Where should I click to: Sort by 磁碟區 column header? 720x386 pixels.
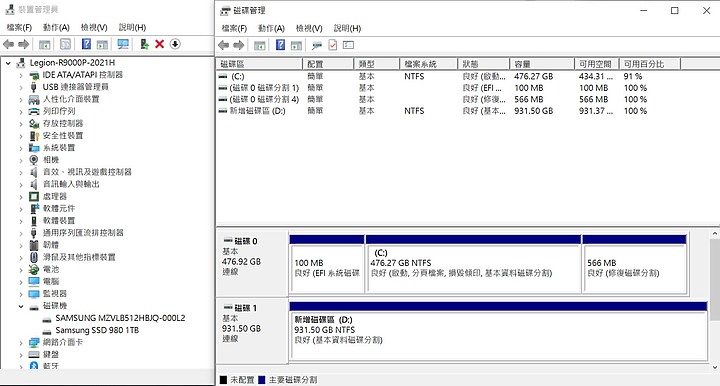(259, 64)
